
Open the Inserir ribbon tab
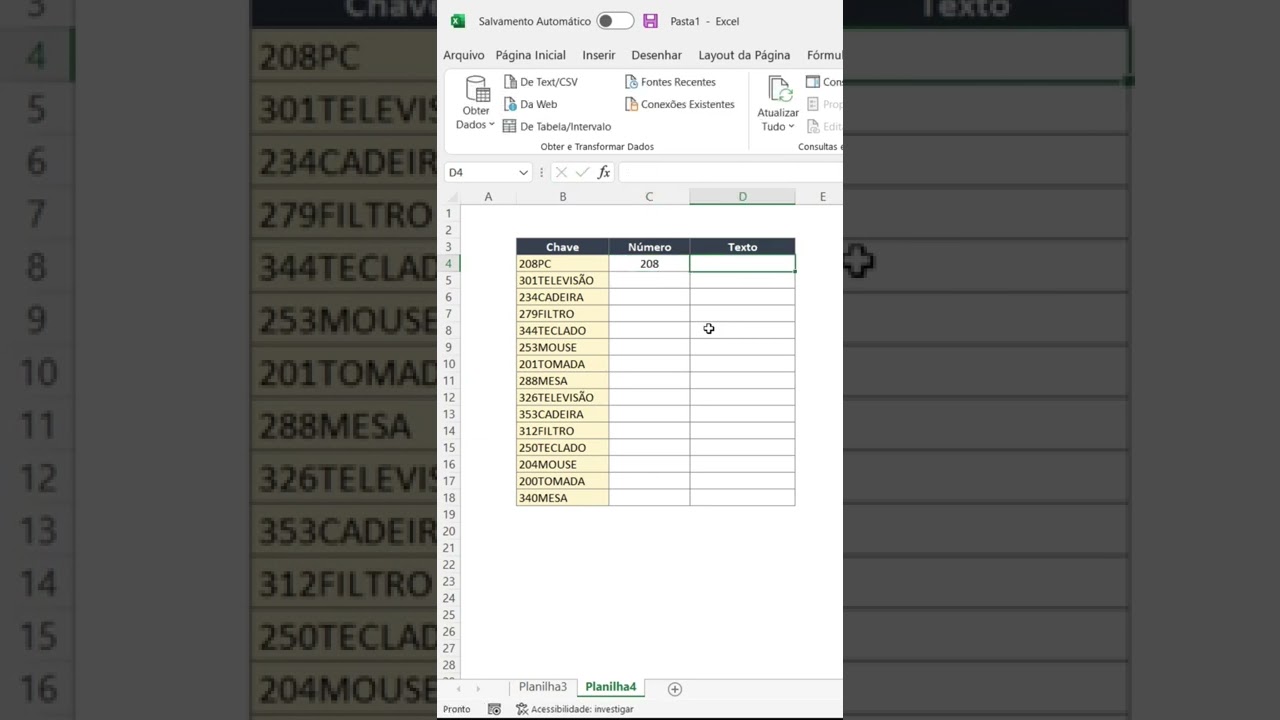coord(599,55)
